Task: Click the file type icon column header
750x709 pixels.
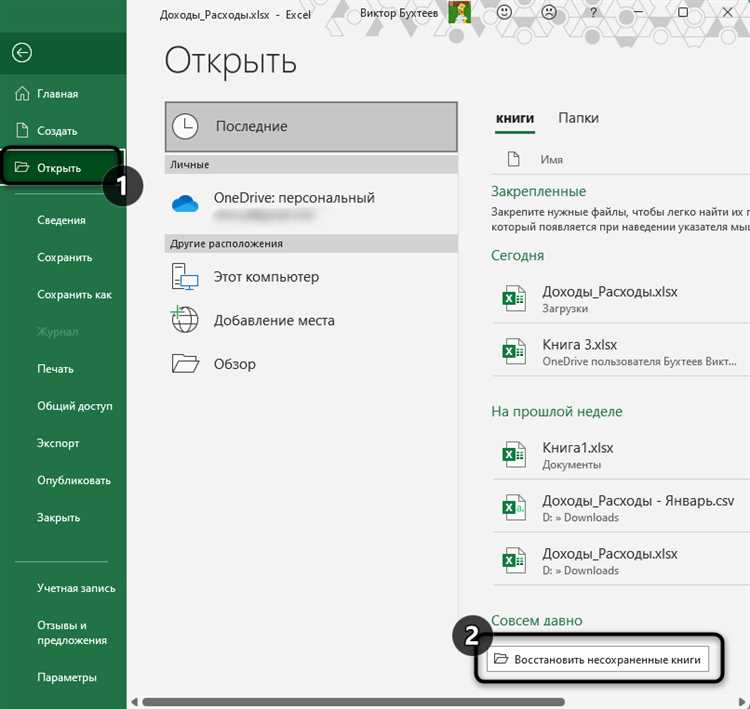Action: [x=513, y=159]
